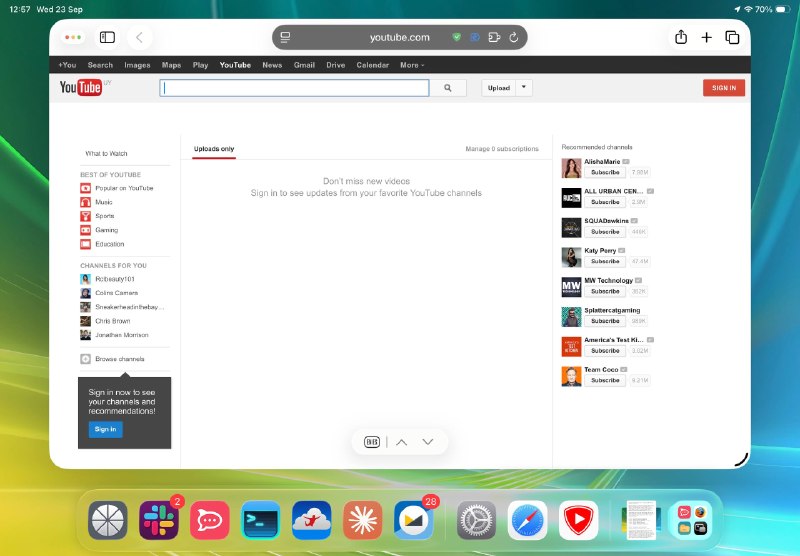Screen dimensions: 800x556
Task: Open the terminal app in dock
Action: [261, 520]
